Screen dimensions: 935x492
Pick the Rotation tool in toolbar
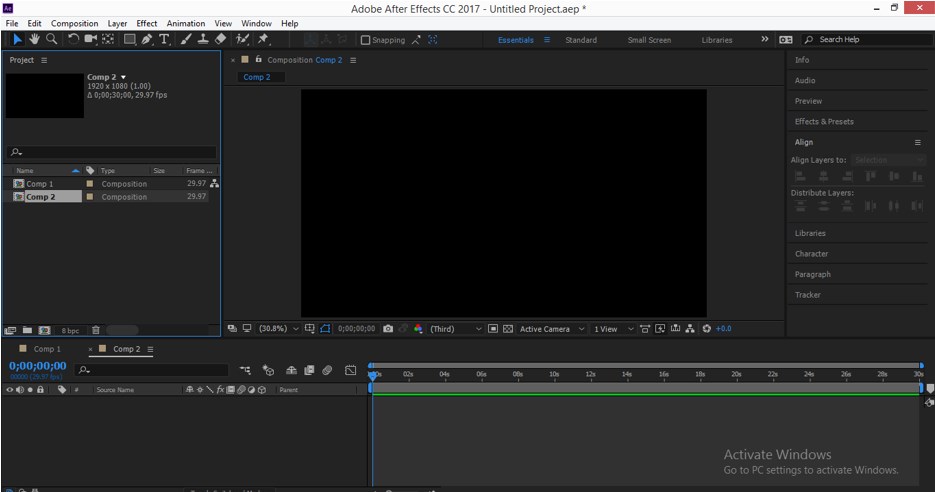coord(73,39)
